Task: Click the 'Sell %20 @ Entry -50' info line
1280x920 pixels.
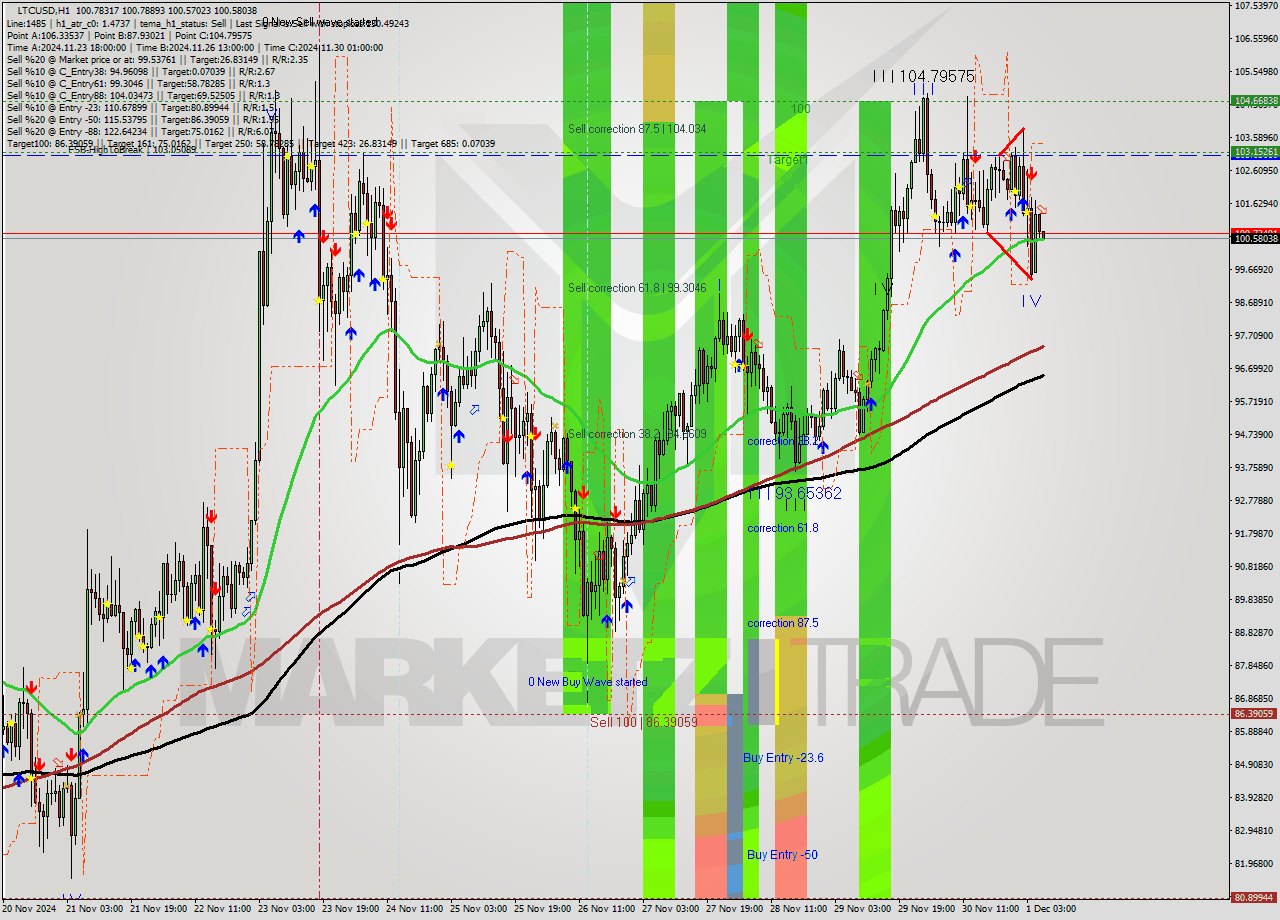Action: pyautogui.click(x=142, y=119)
